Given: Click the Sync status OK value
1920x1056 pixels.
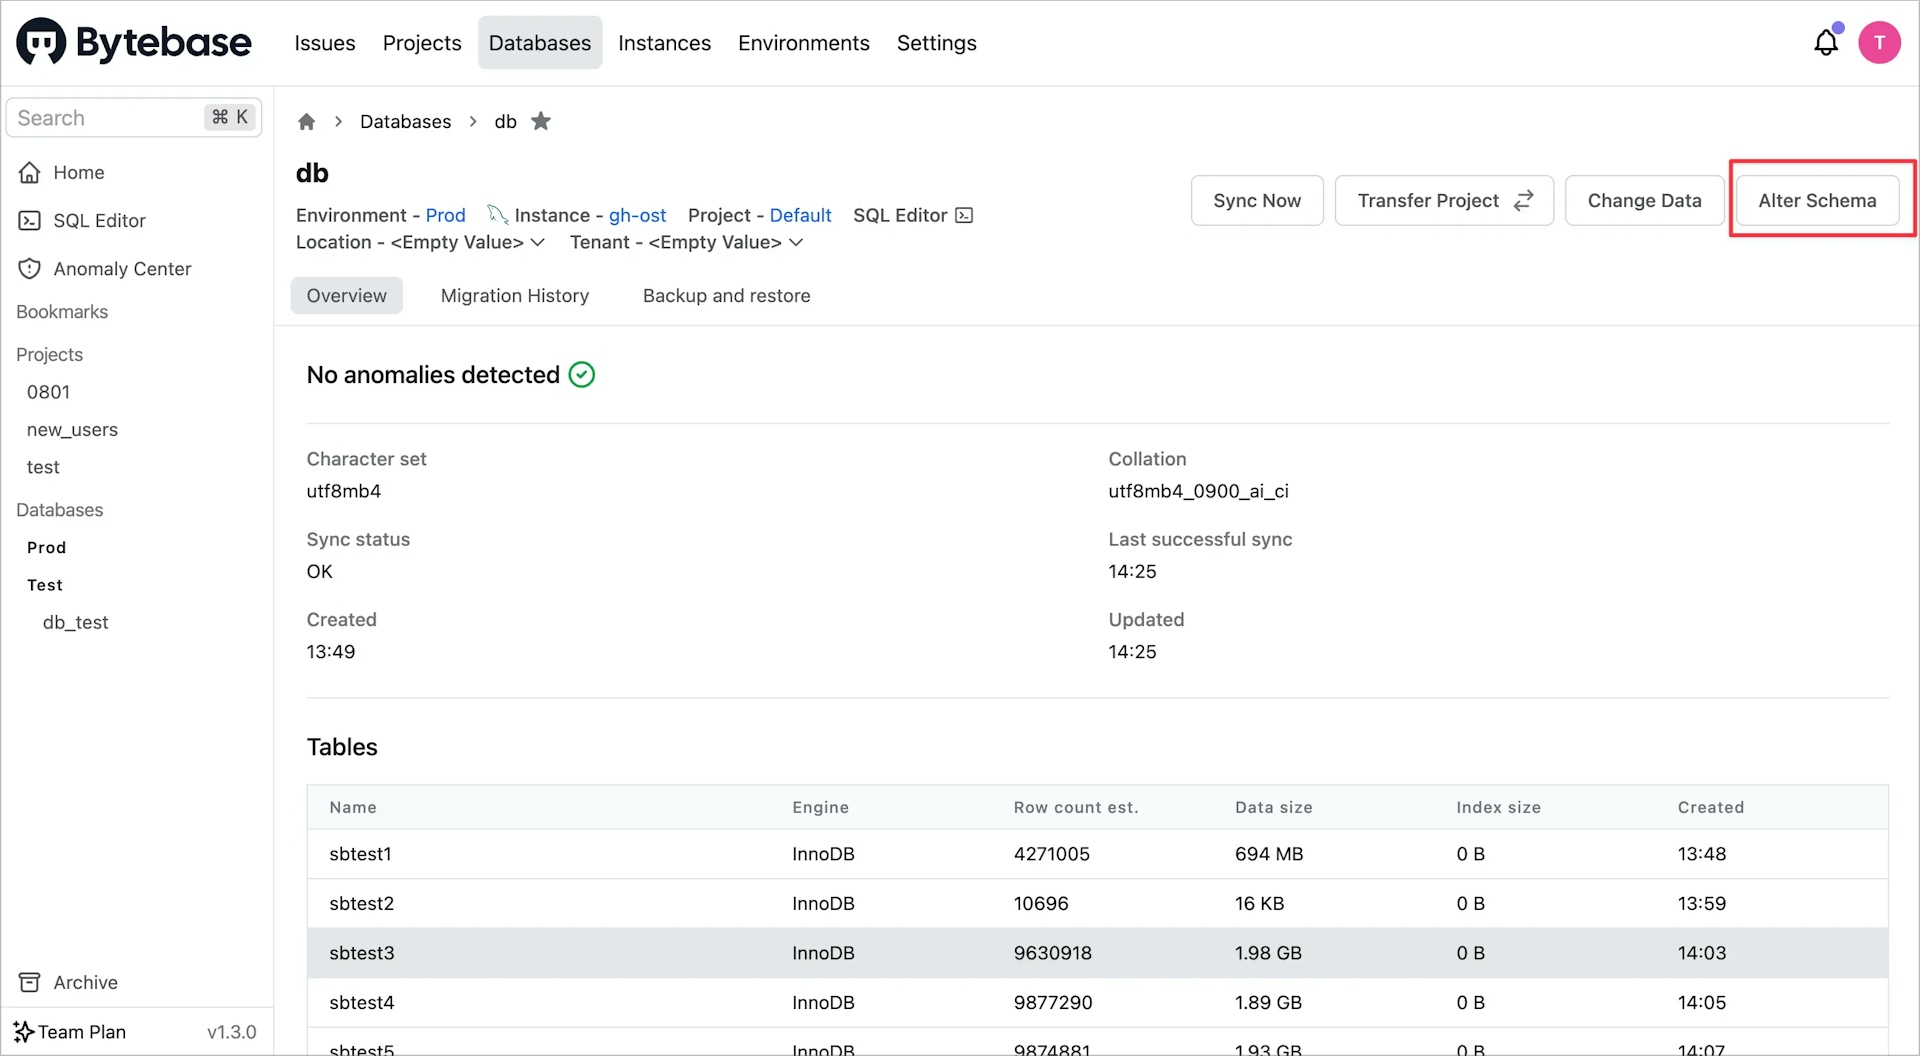Looking at the screenshot, I should click(319, 571).
